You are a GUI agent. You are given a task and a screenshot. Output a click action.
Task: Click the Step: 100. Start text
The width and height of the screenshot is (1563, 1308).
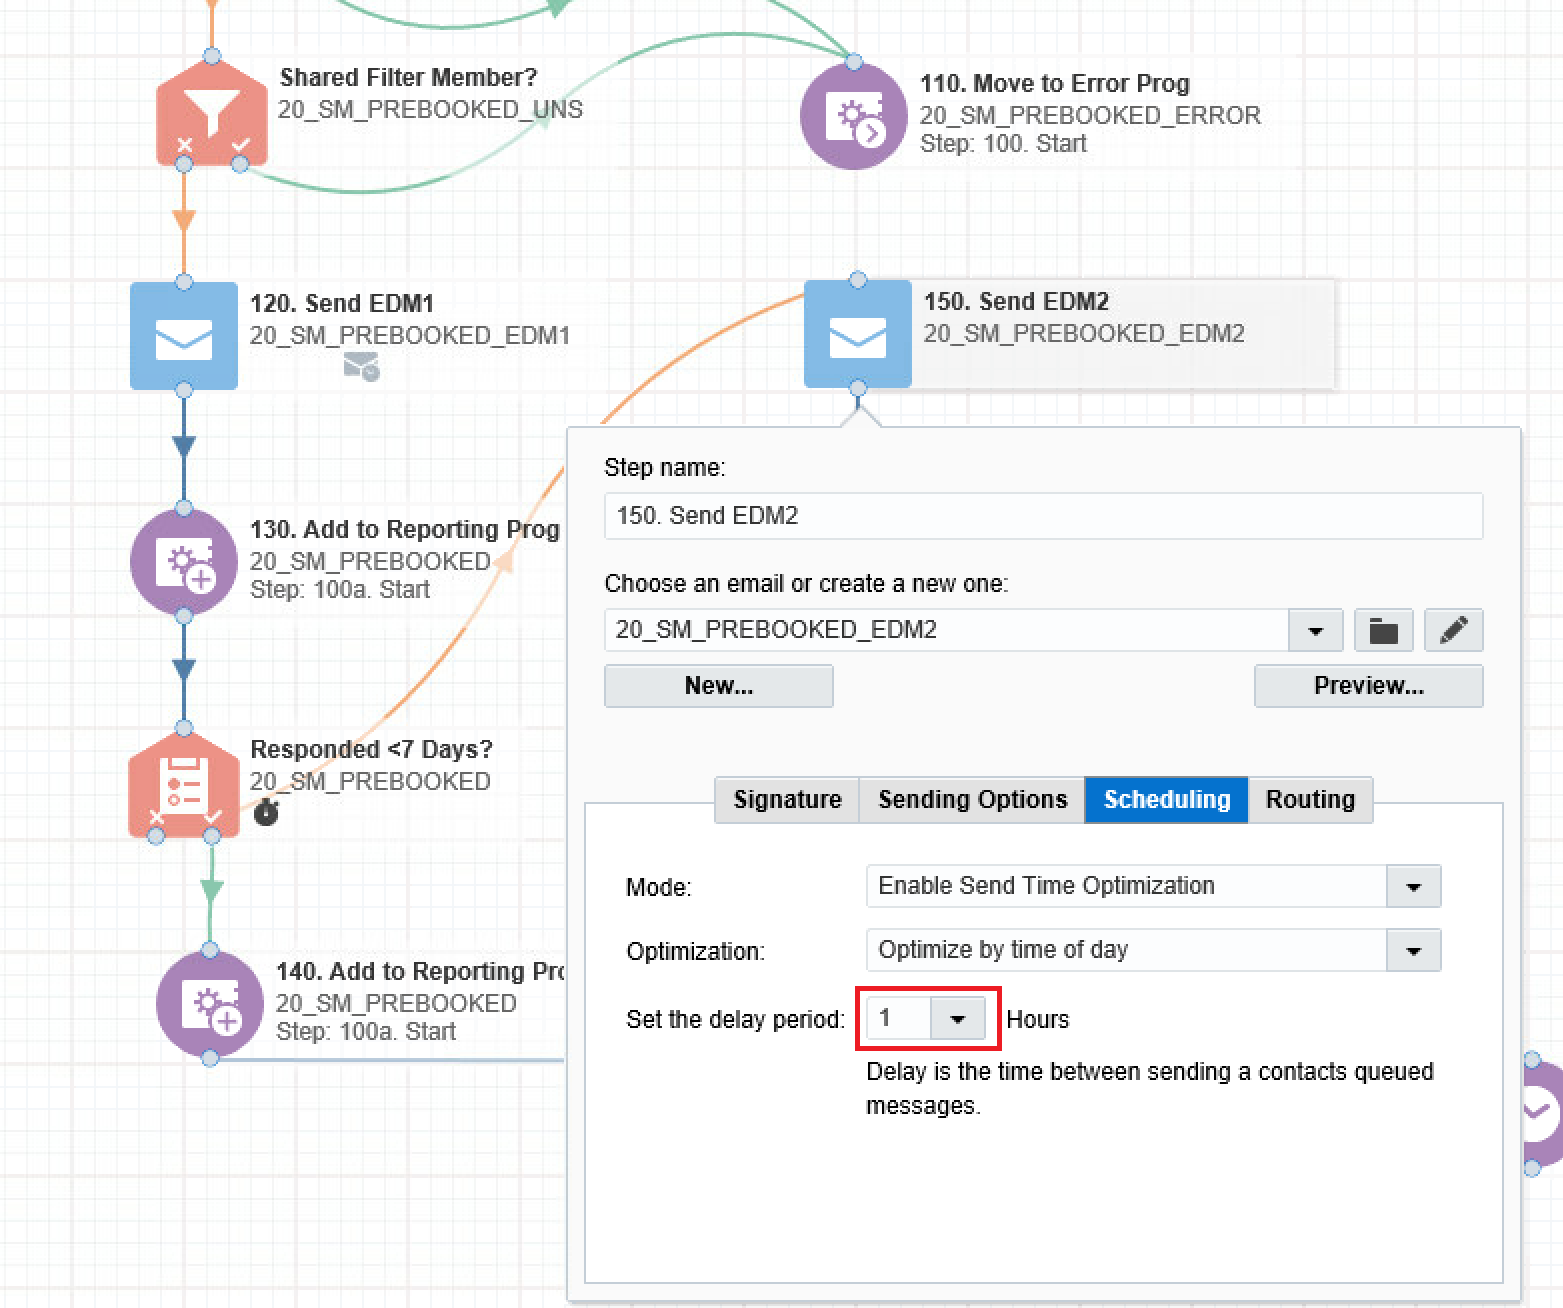click(1003, 144)
